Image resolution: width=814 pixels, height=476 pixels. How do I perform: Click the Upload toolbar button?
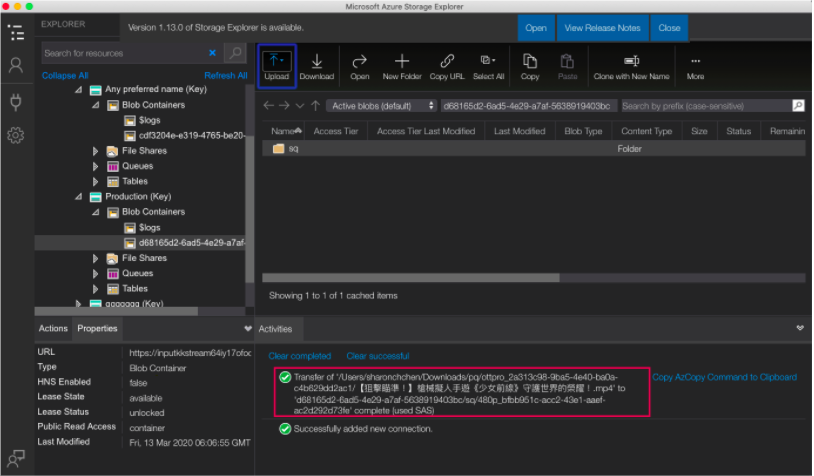tap(277, 66)
